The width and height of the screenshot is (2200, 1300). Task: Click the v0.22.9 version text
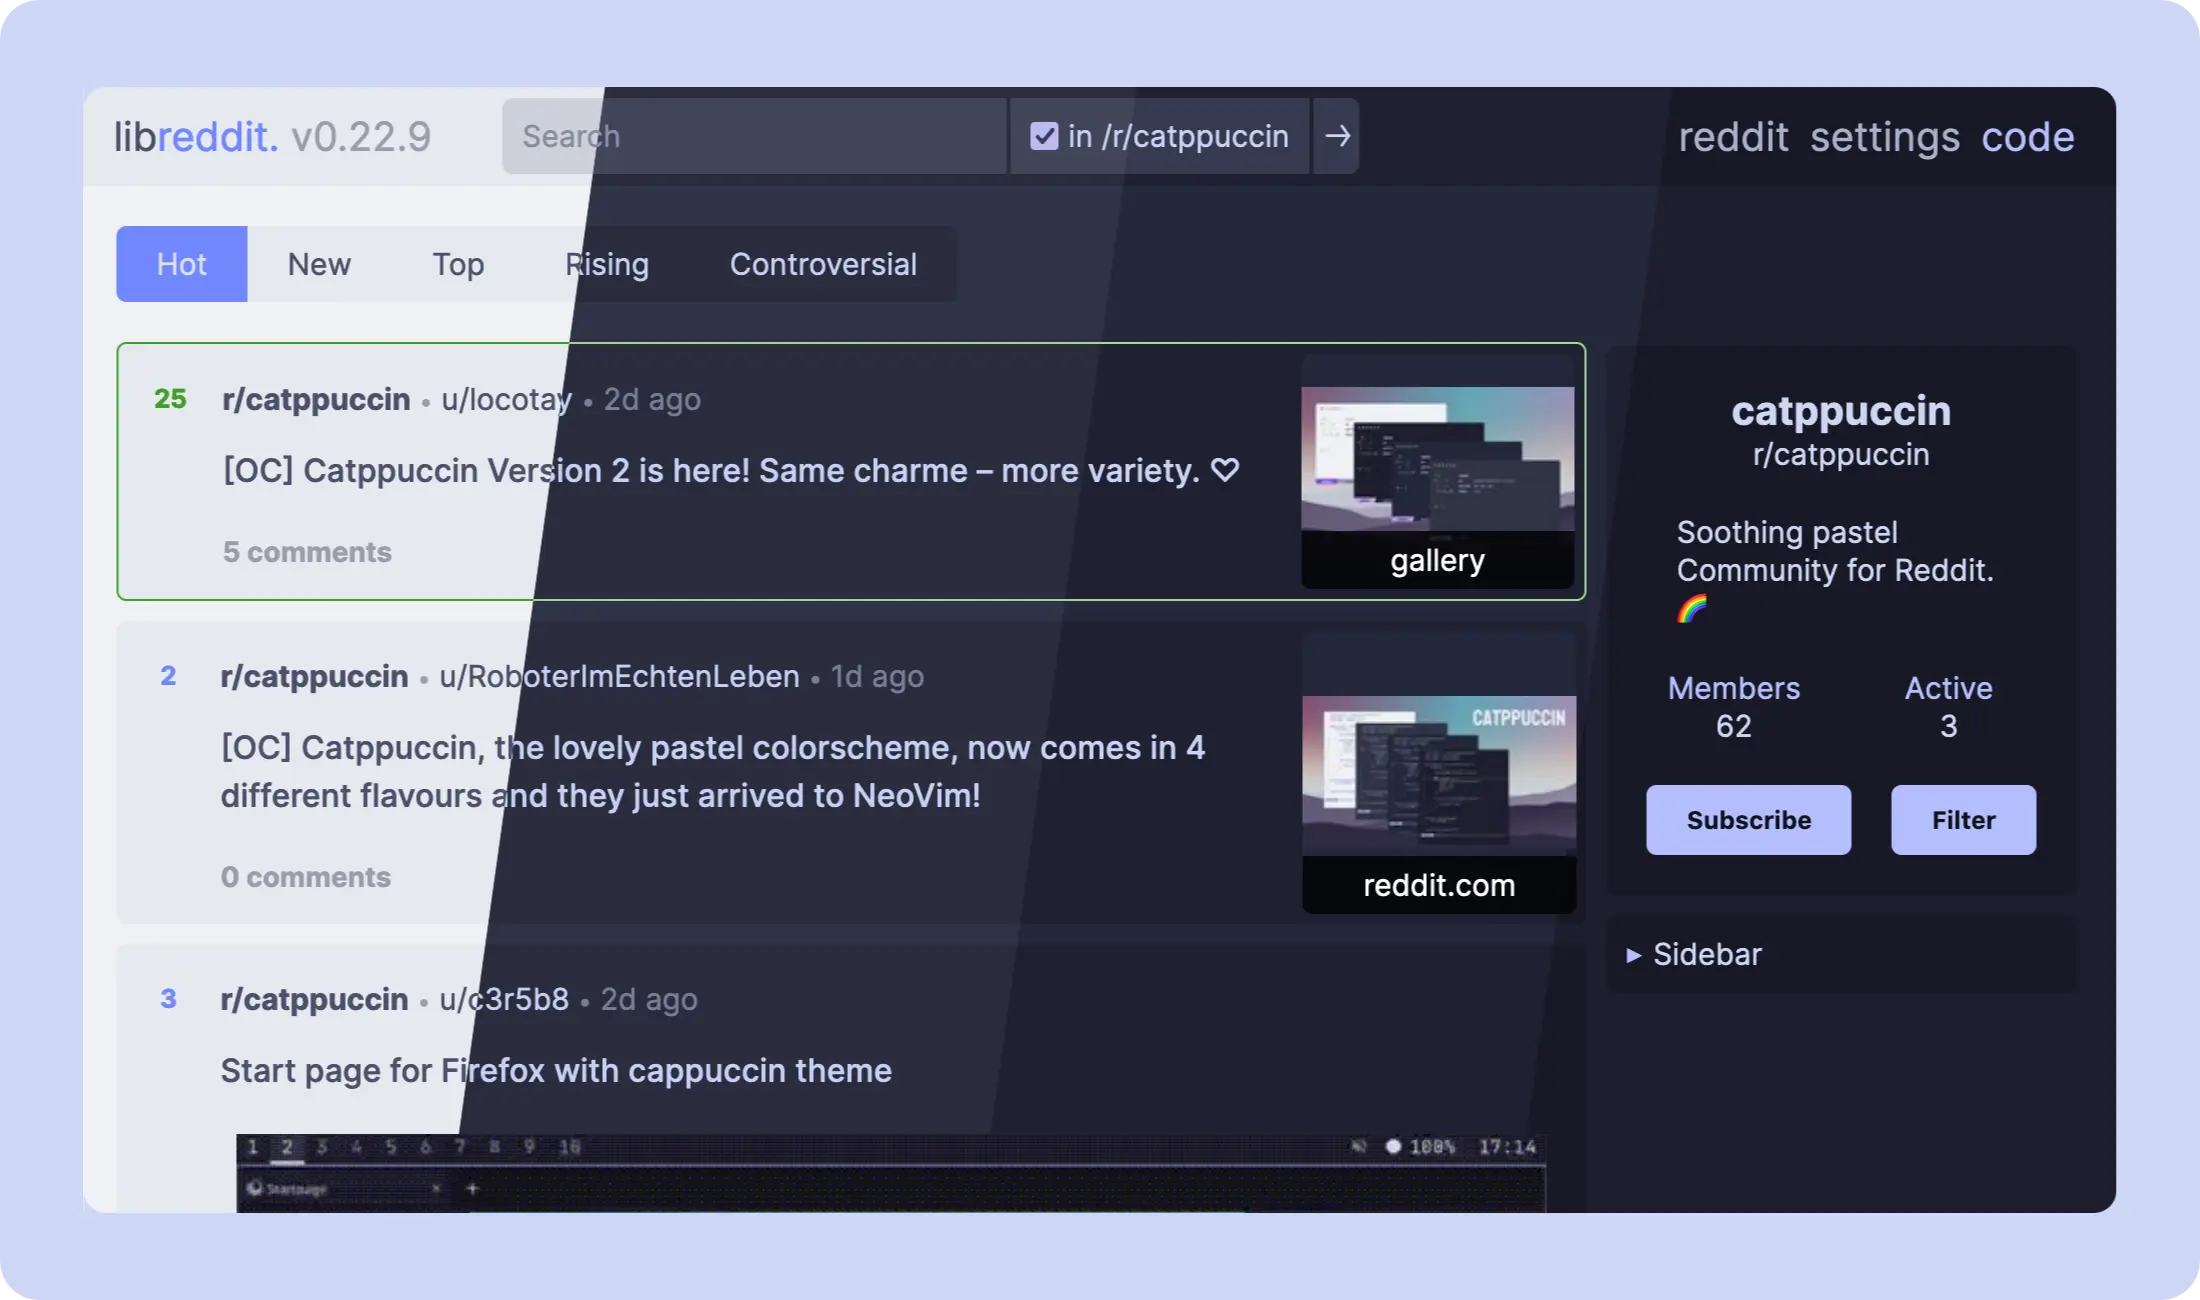pyautogui.click(x=361, y=136)
